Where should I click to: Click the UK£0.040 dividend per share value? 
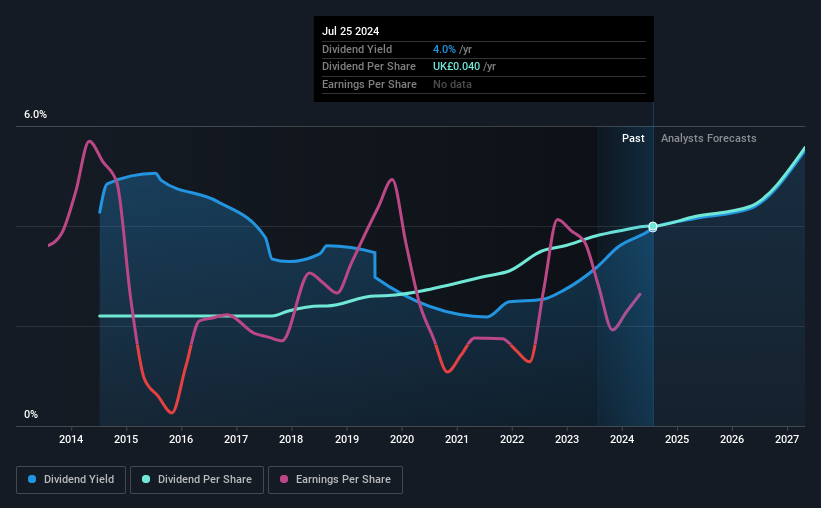pos(456,67)
